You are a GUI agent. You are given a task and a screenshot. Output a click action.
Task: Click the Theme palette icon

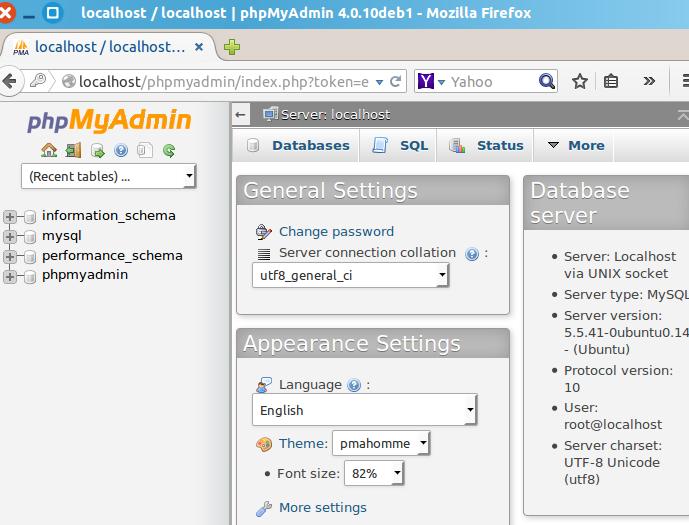tap(264, 444)
